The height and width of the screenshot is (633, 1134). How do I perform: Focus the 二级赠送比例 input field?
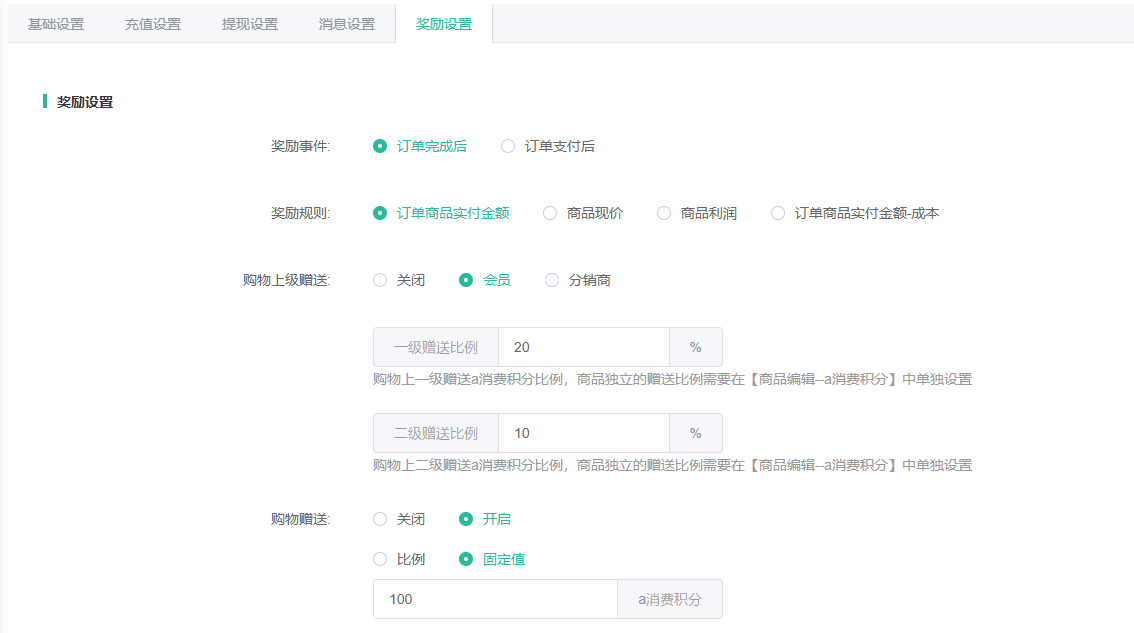[x=583, y=433]
